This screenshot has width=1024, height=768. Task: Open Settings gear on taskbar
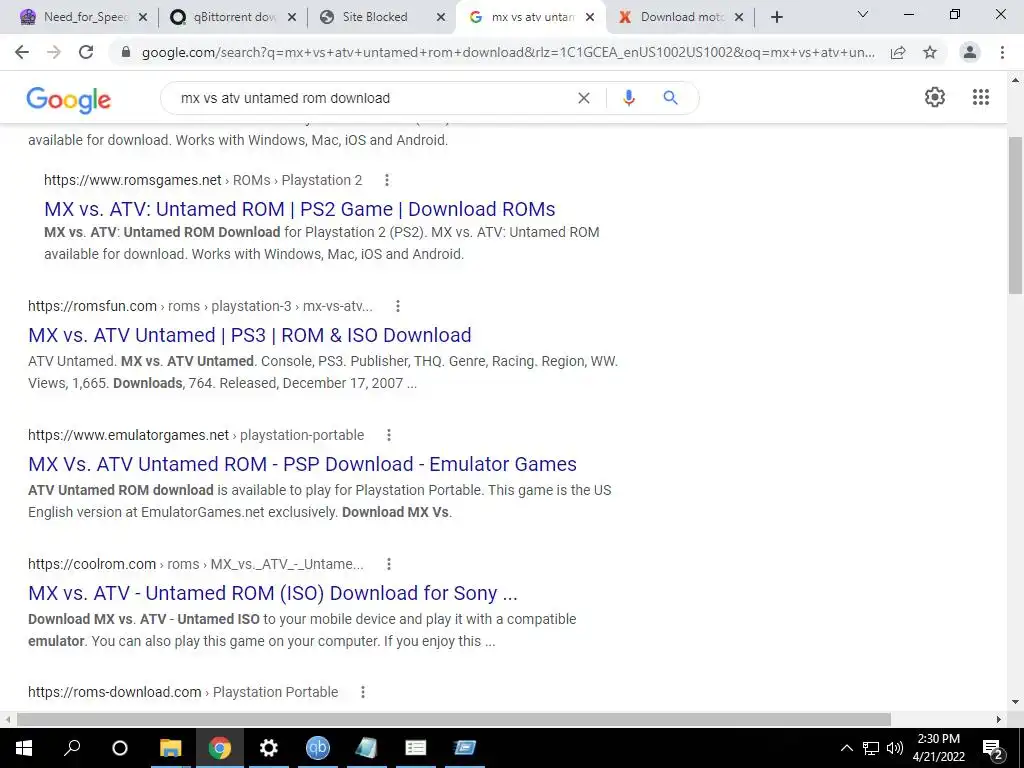[268, 748]
